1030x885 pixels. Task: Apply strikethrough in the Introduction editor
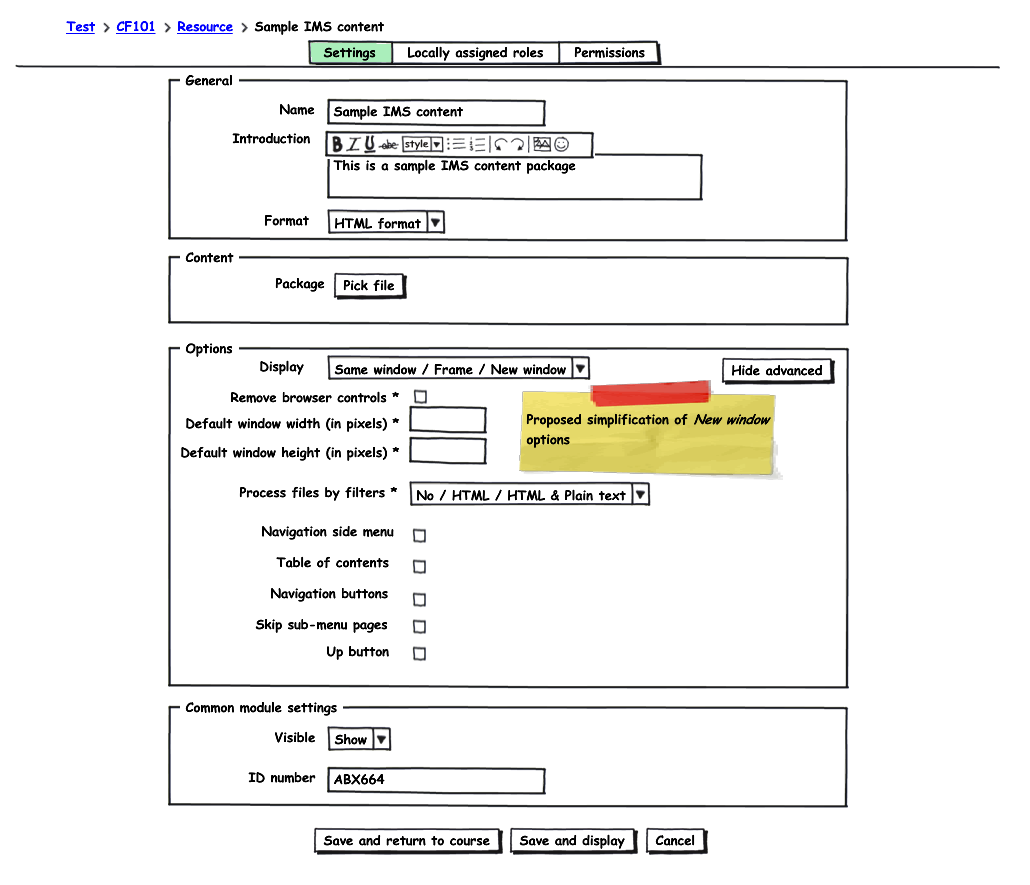[389, 145]
